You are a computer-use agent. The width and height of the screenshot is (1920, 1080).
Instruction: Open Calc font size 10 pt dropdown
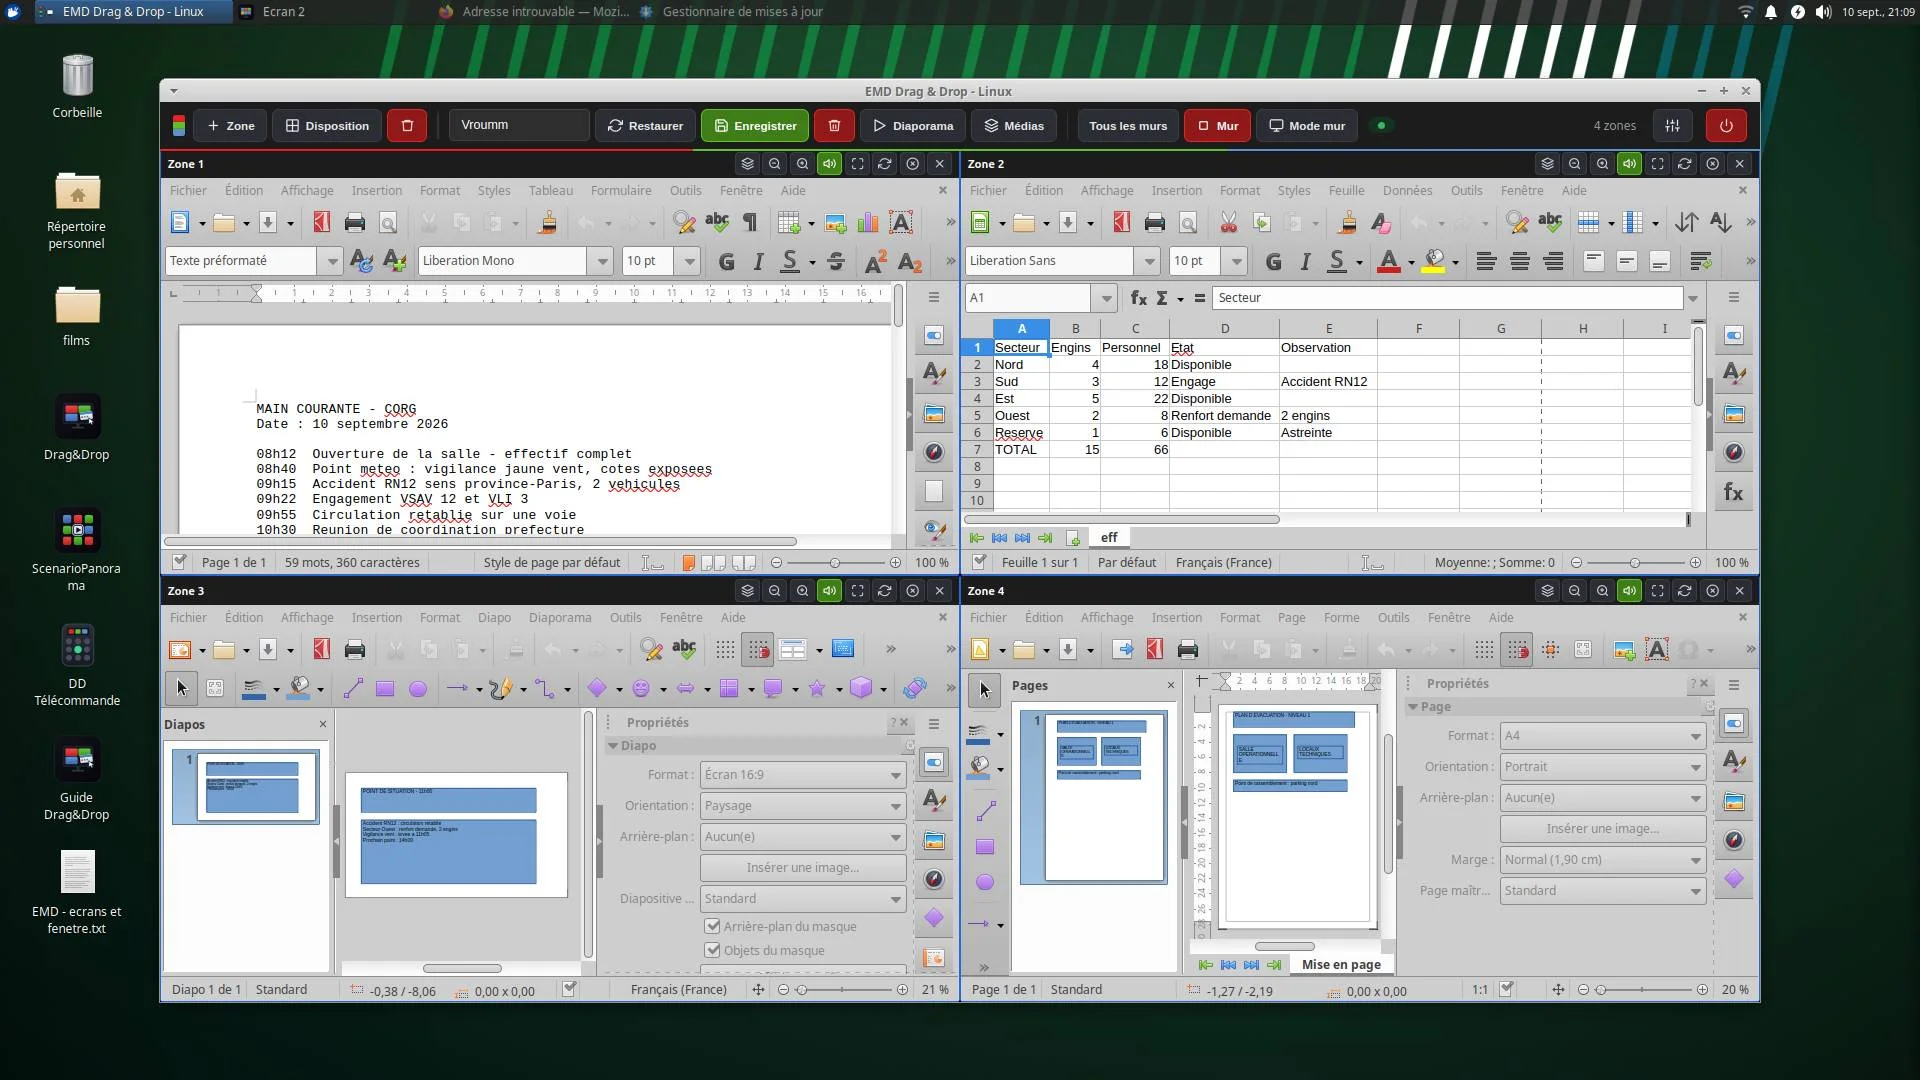click(x=1236, y=262)
